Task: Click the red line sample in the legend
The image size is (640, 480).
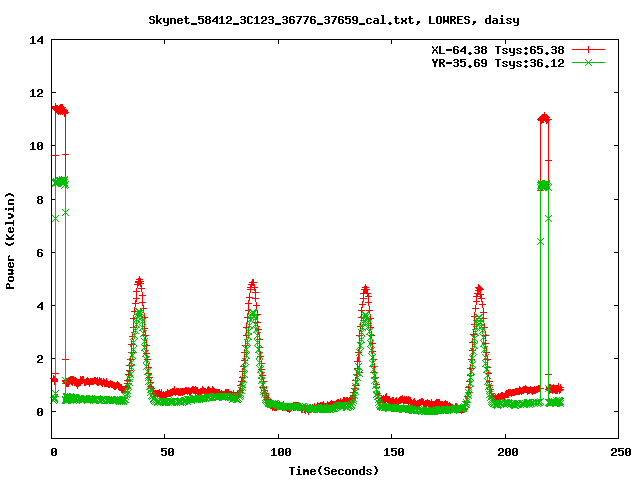Action: click(588, 50)
